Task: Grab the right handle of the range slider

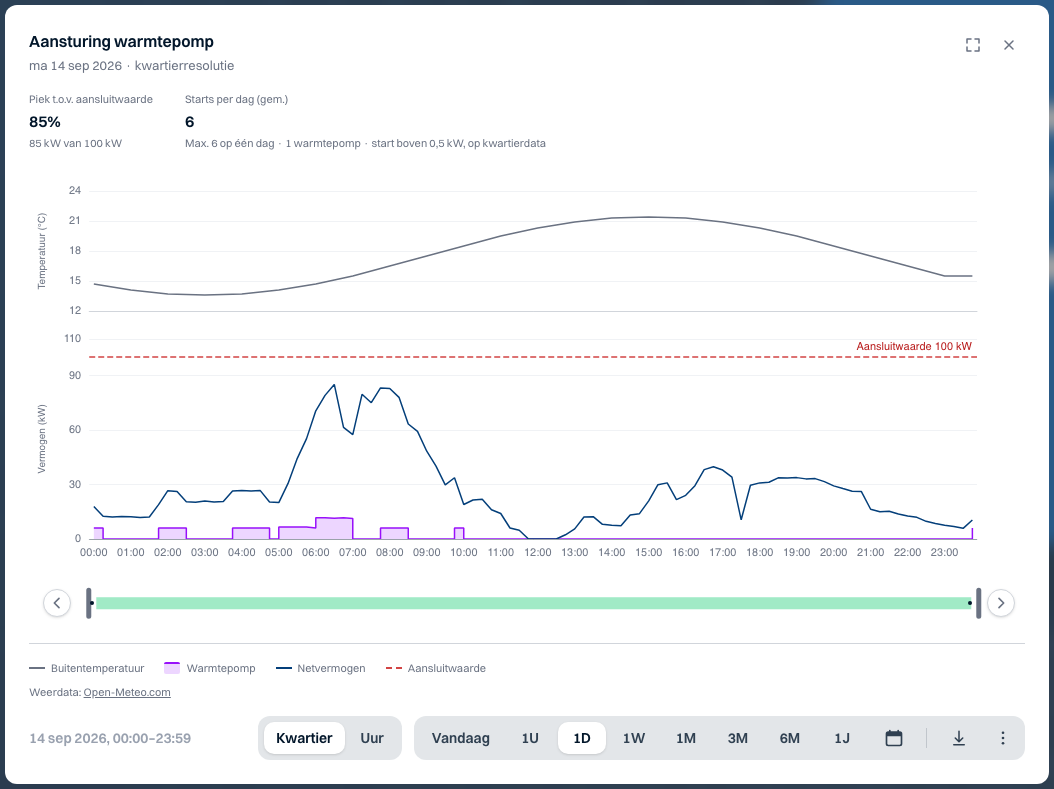Action: [978, 603]
